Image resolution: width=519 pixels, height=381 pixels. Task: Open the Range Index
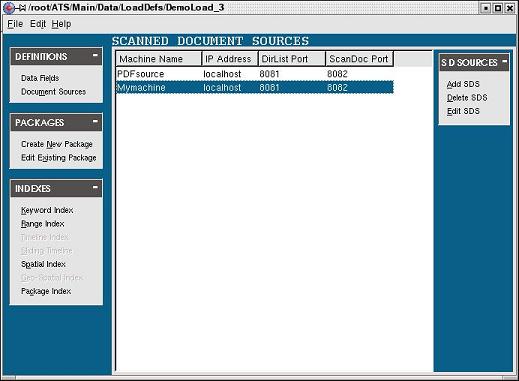pyautogui.click(x=43, y=224)
